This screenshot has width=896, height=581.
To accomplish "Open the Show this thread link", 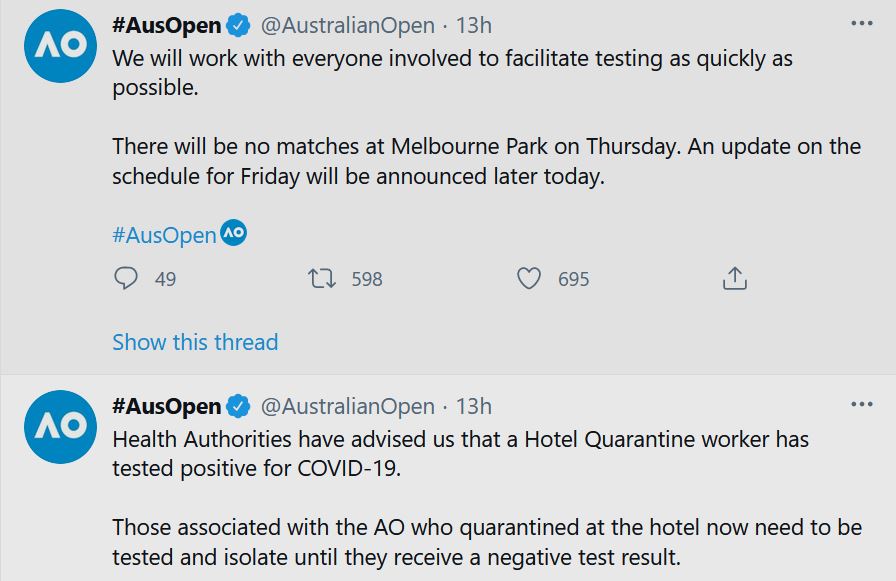I will [x=195, y=342].
